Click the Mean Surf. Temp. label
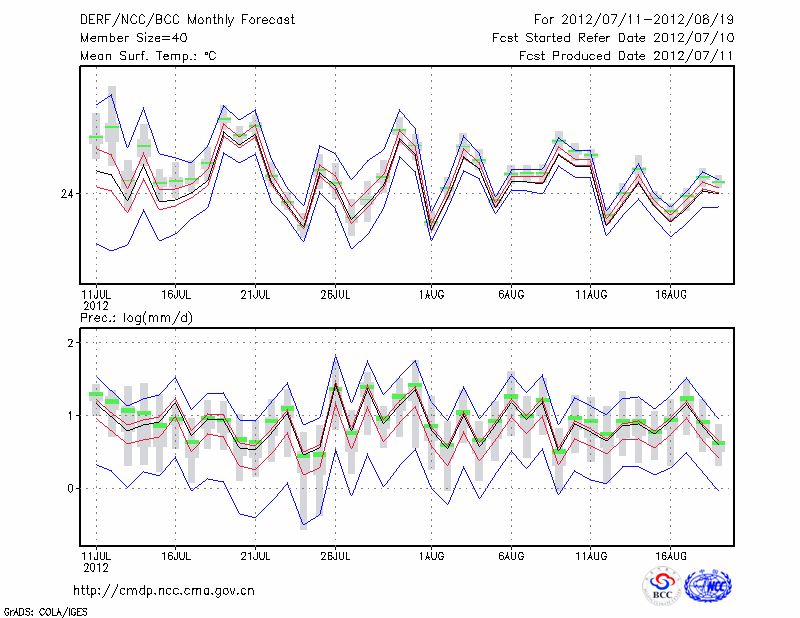 pos(147,56)
